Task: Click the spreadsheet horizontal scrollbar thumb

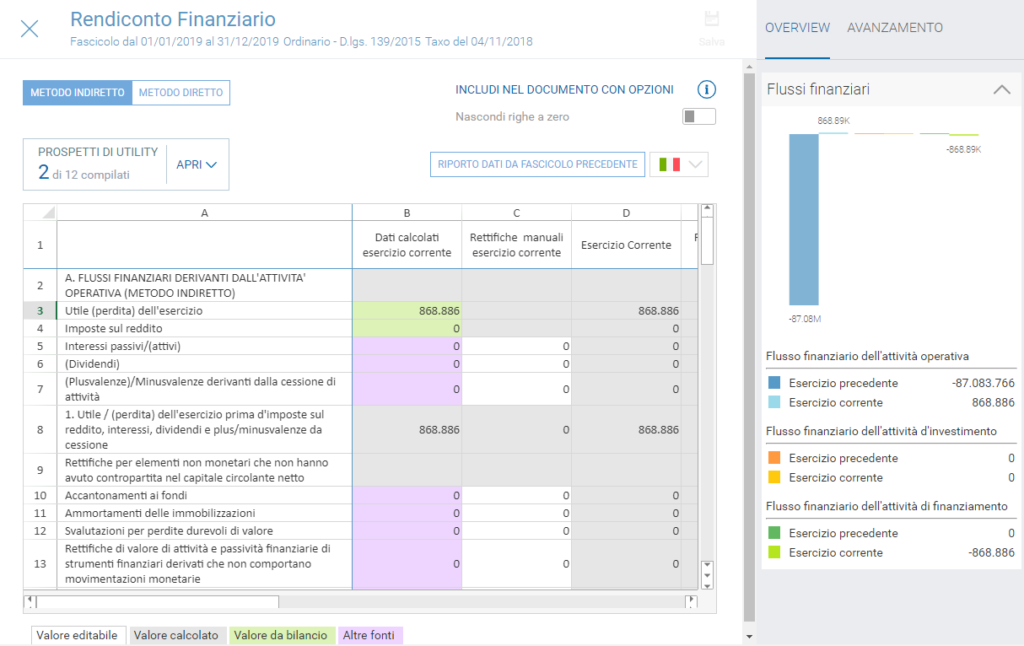Action: tap(157, 602)
